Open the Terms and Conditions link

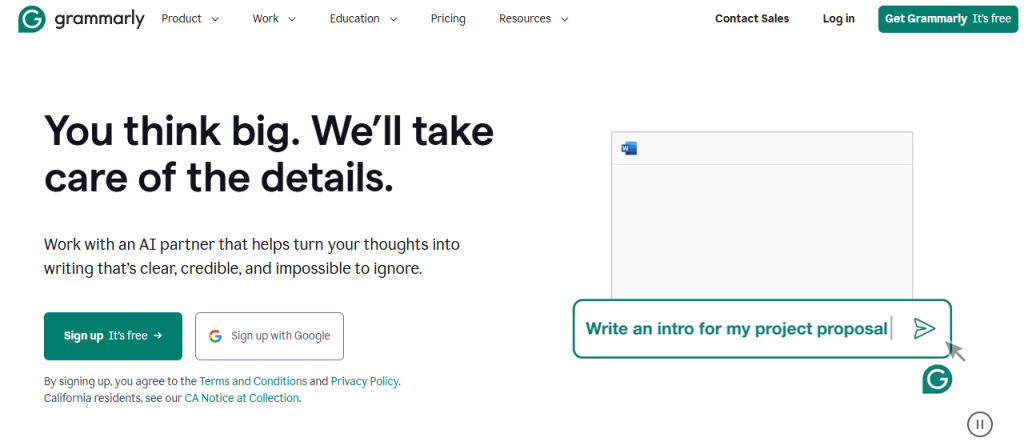(x=253, y=381)
